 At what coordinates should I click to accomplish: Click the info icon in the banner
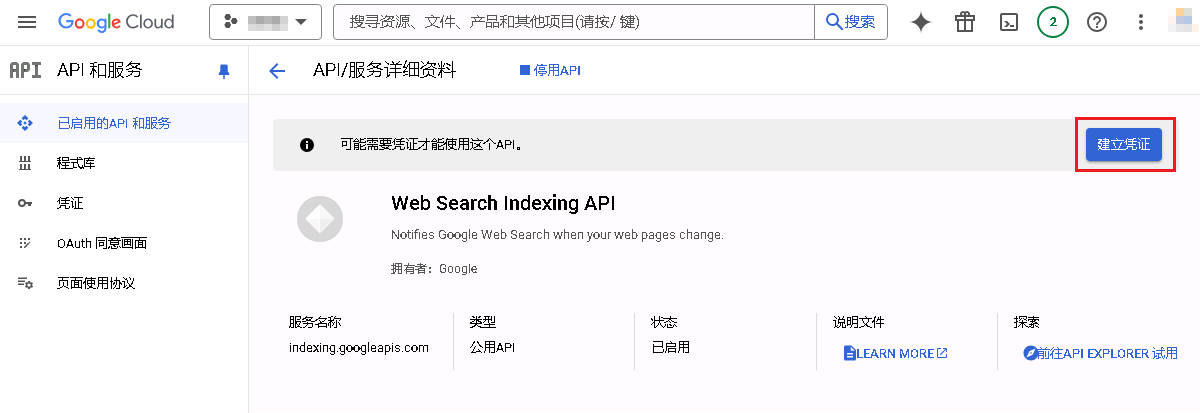point(307,145)
